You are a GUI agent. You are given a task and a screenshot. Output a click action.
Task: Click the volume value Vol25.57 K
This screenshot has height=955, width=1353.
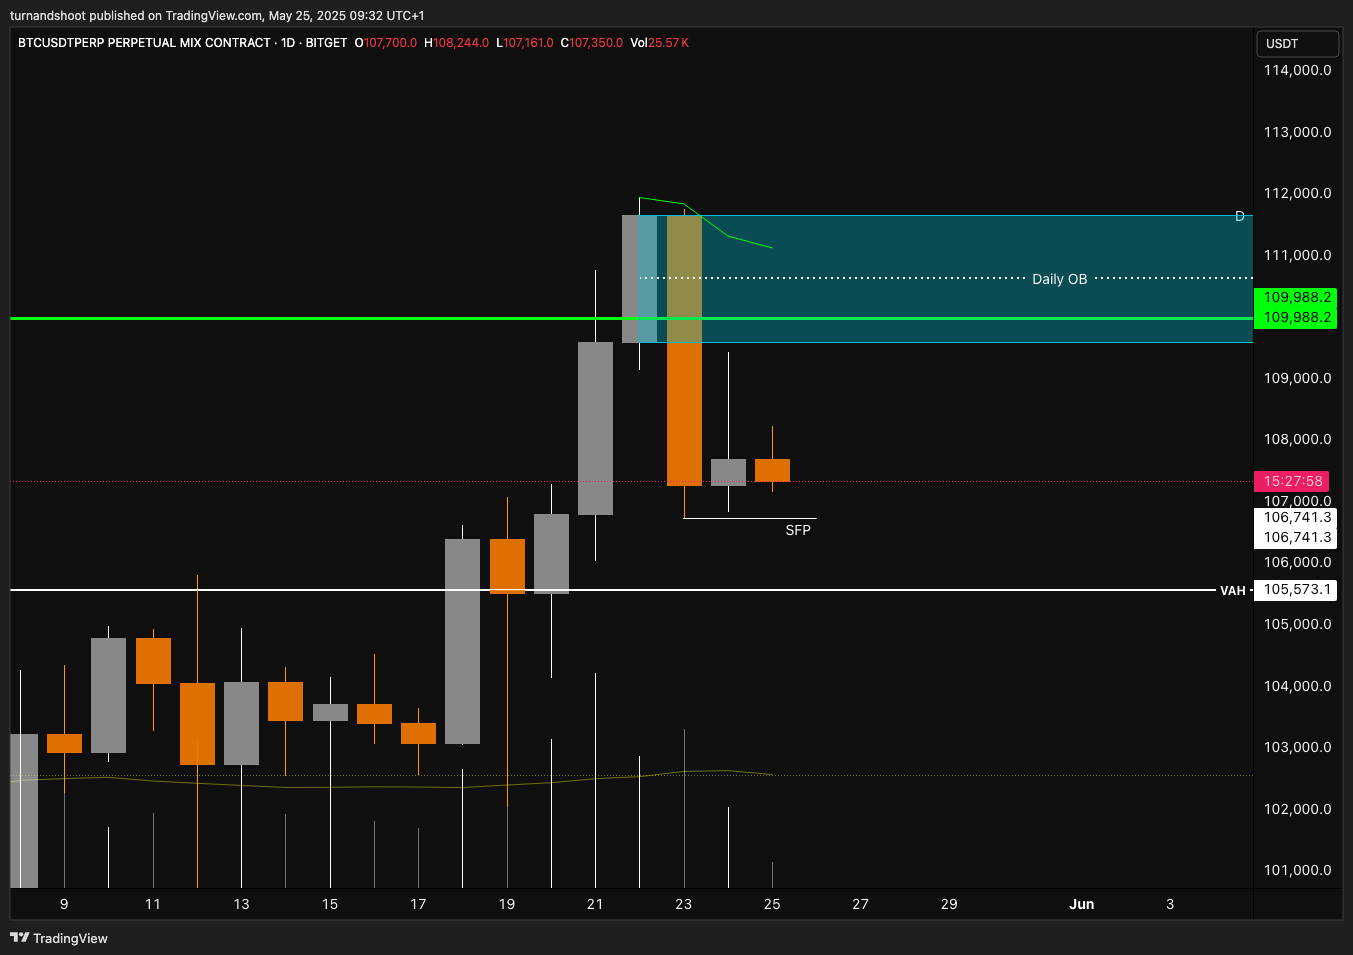click(659, 43)
